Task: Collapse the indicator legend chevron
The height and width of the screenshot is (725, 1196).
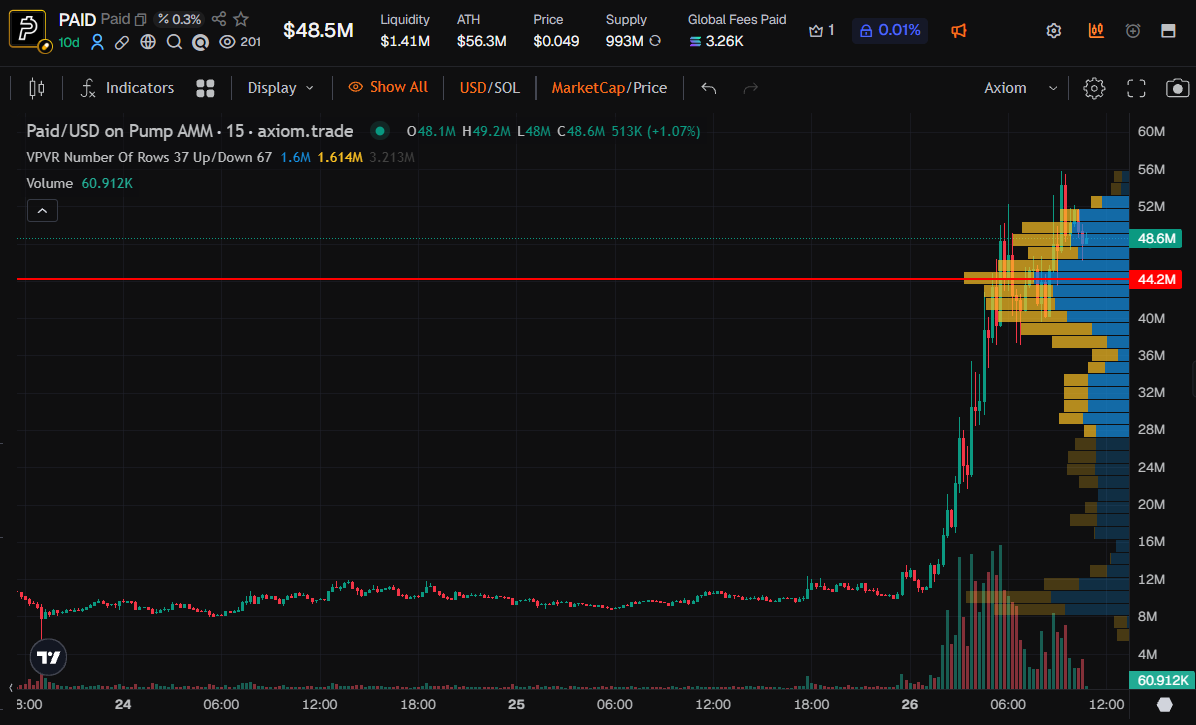Action: pyautogui.click(x=42, y=210)
